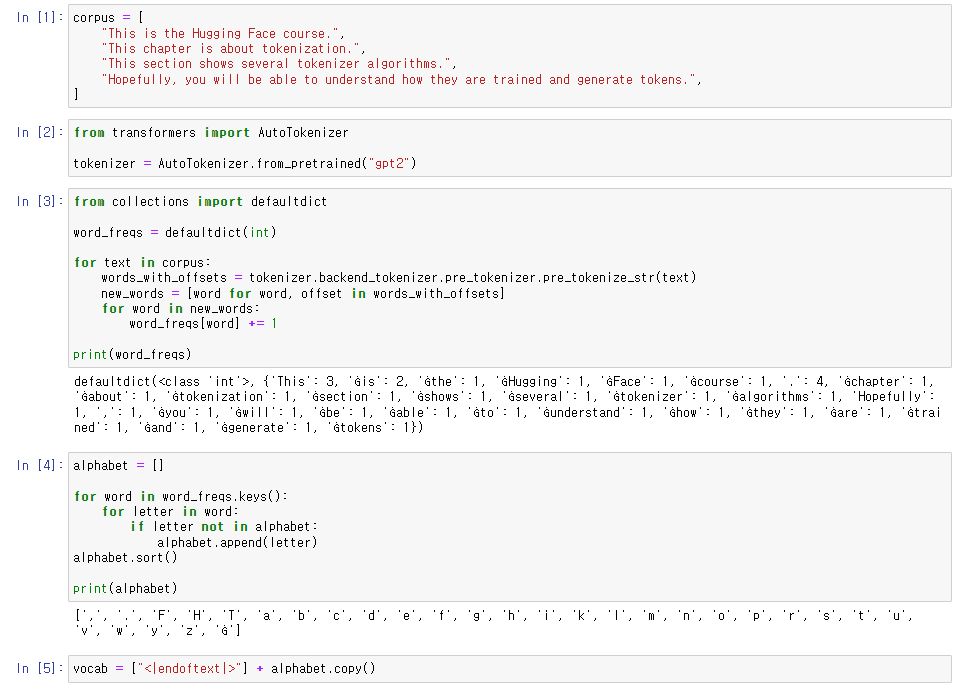Click the "Hopefully, you will be able" string line
This screenshot has width=961, height=687.
pyautogui.click(x=401, y=80)
